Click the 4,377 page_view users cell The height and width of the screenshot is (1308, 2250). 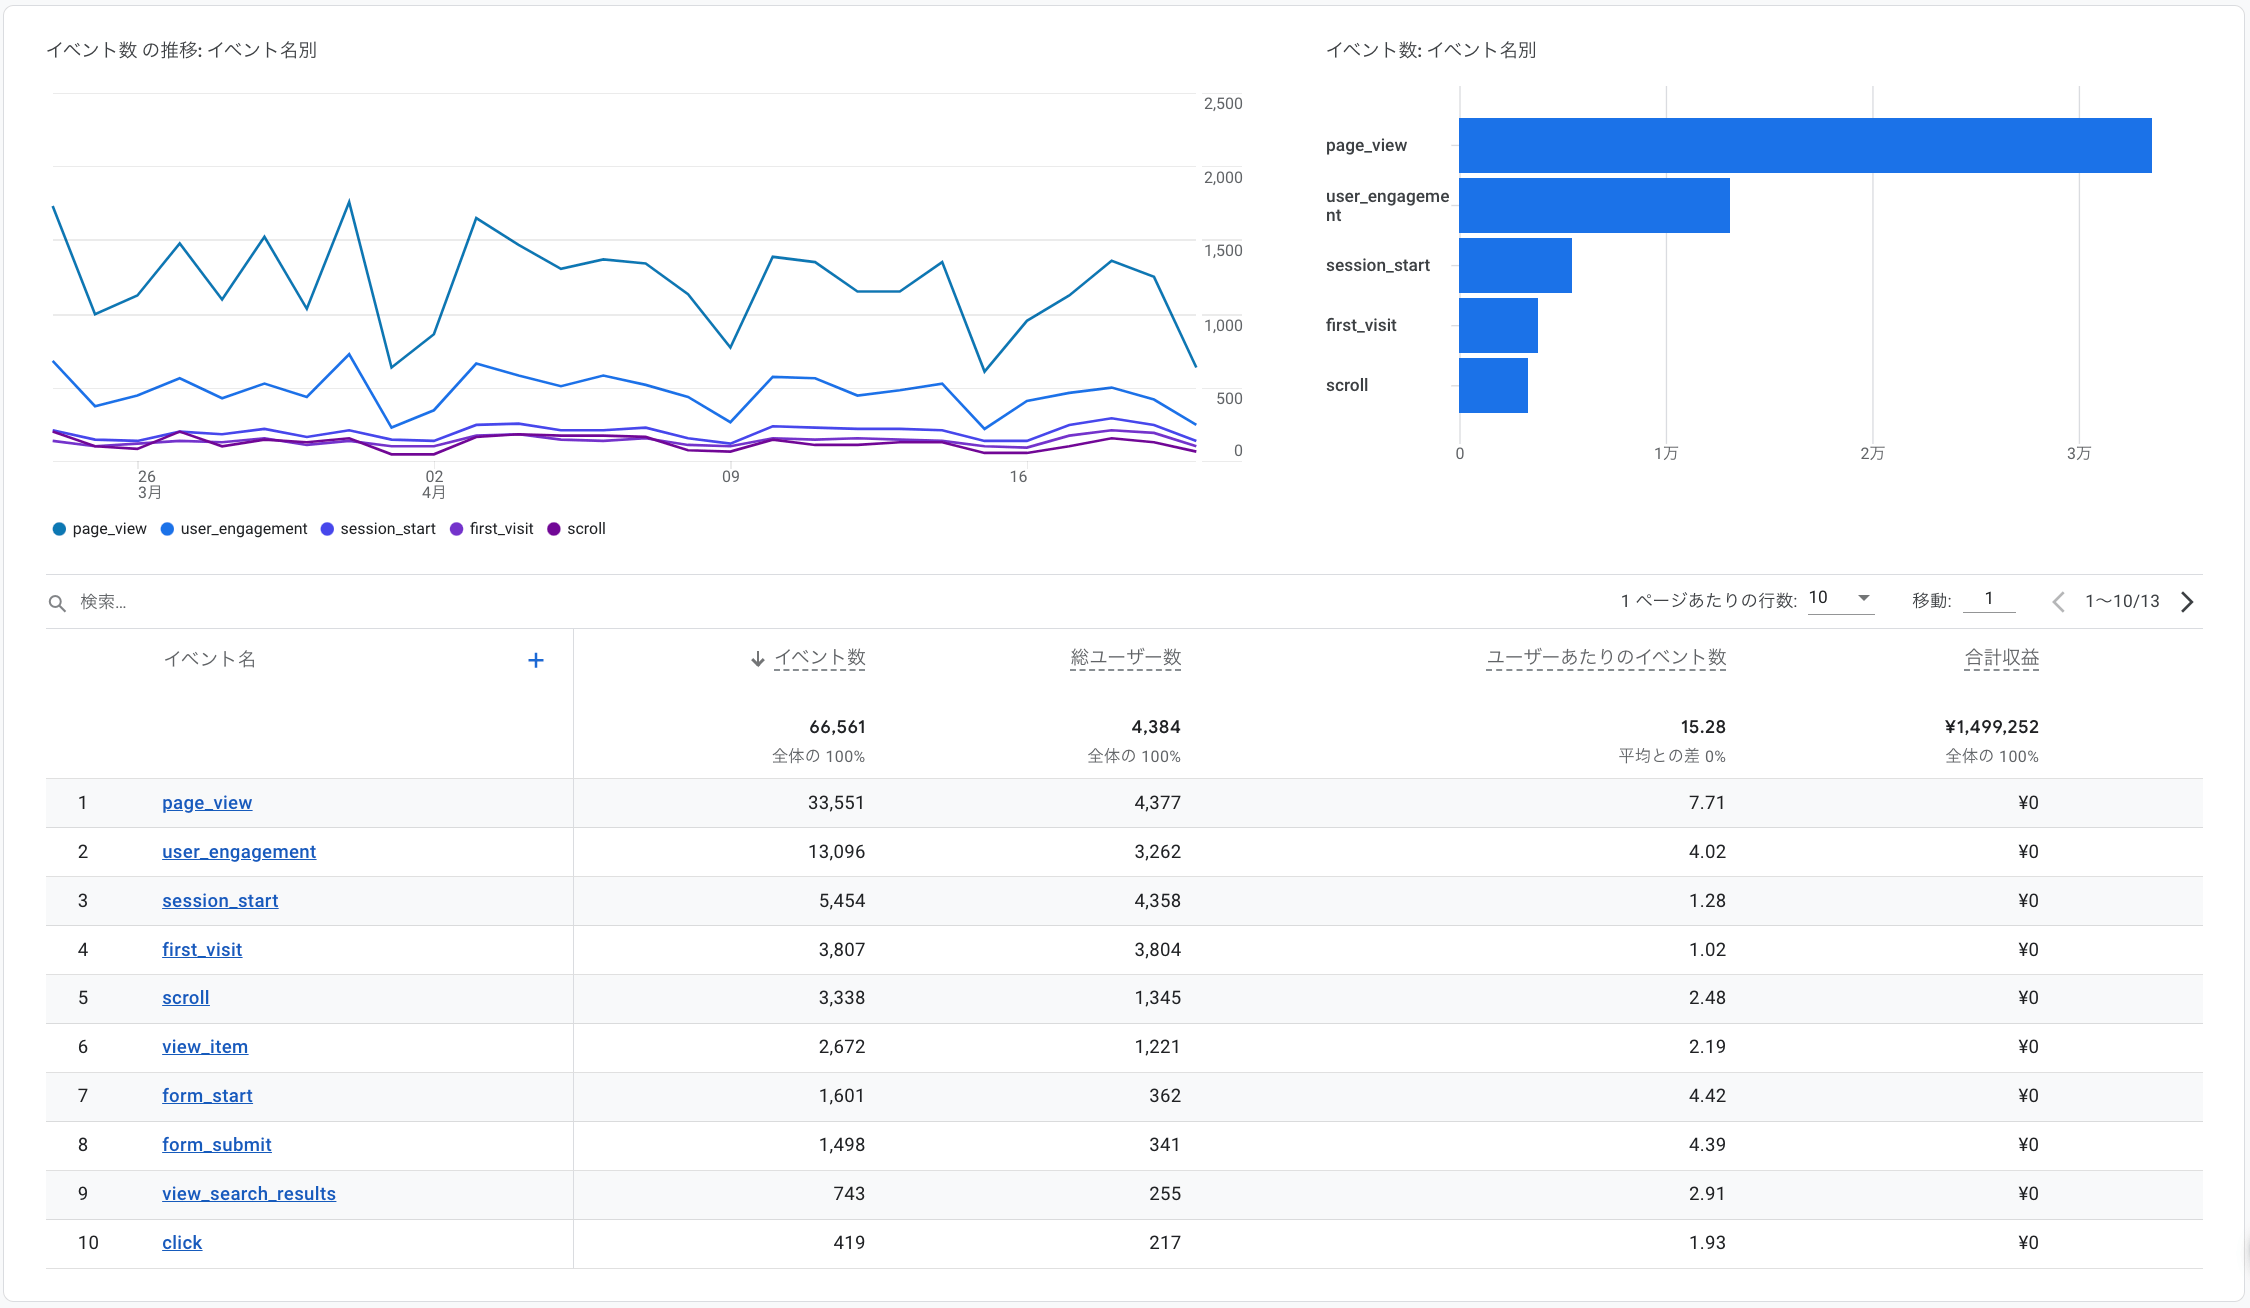[x=1157, y=803]
